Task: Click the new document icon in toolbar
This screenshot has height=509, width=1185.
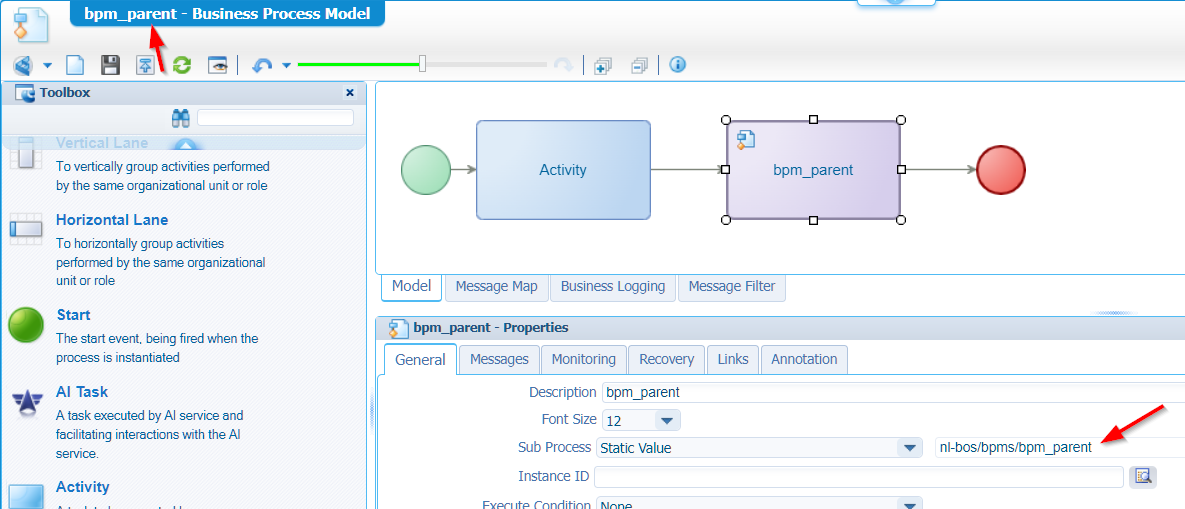Action: [x=75, y=65]
